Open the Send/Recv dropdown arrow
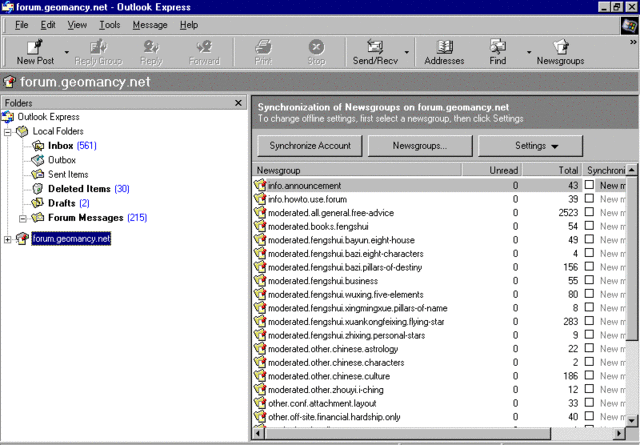Image resolution: width=640 pixels, height=445 pixels. tap(407, 52)
